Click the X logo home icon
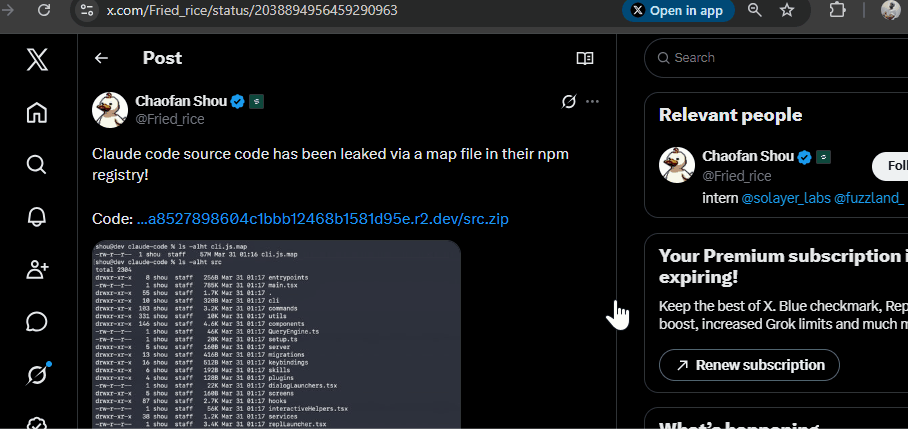Screen dimensions: 908x429 point(37,59)
